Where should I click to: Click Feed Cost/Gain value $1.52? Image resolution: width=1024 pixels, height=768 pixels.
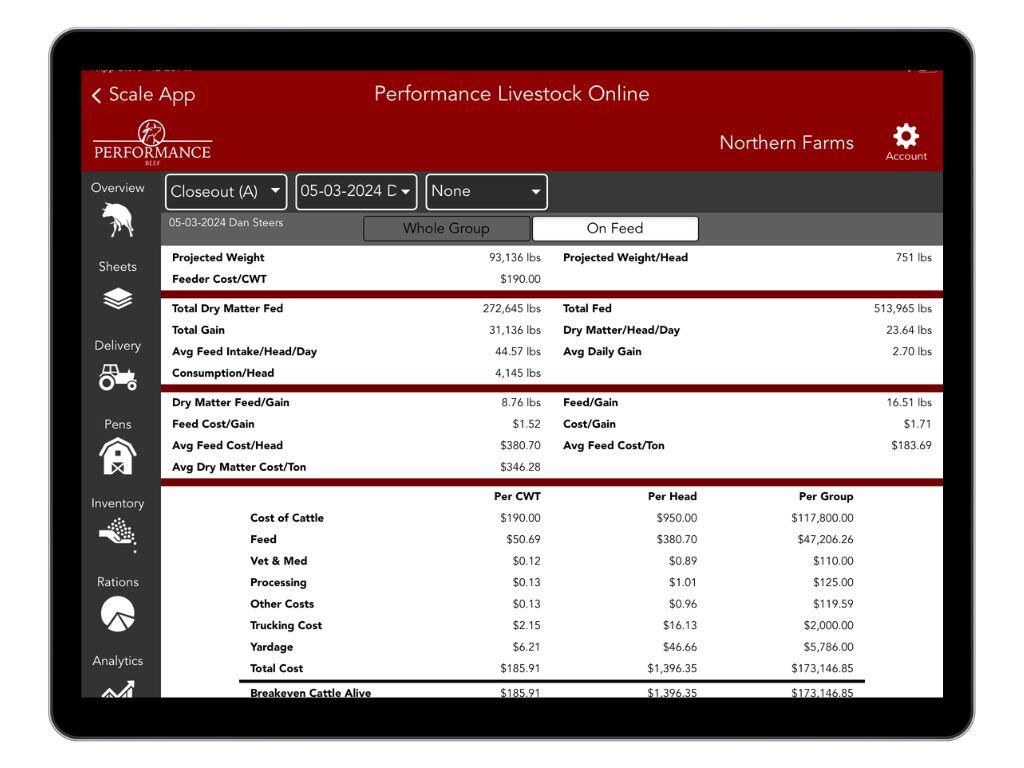click(x=526, y=424)
